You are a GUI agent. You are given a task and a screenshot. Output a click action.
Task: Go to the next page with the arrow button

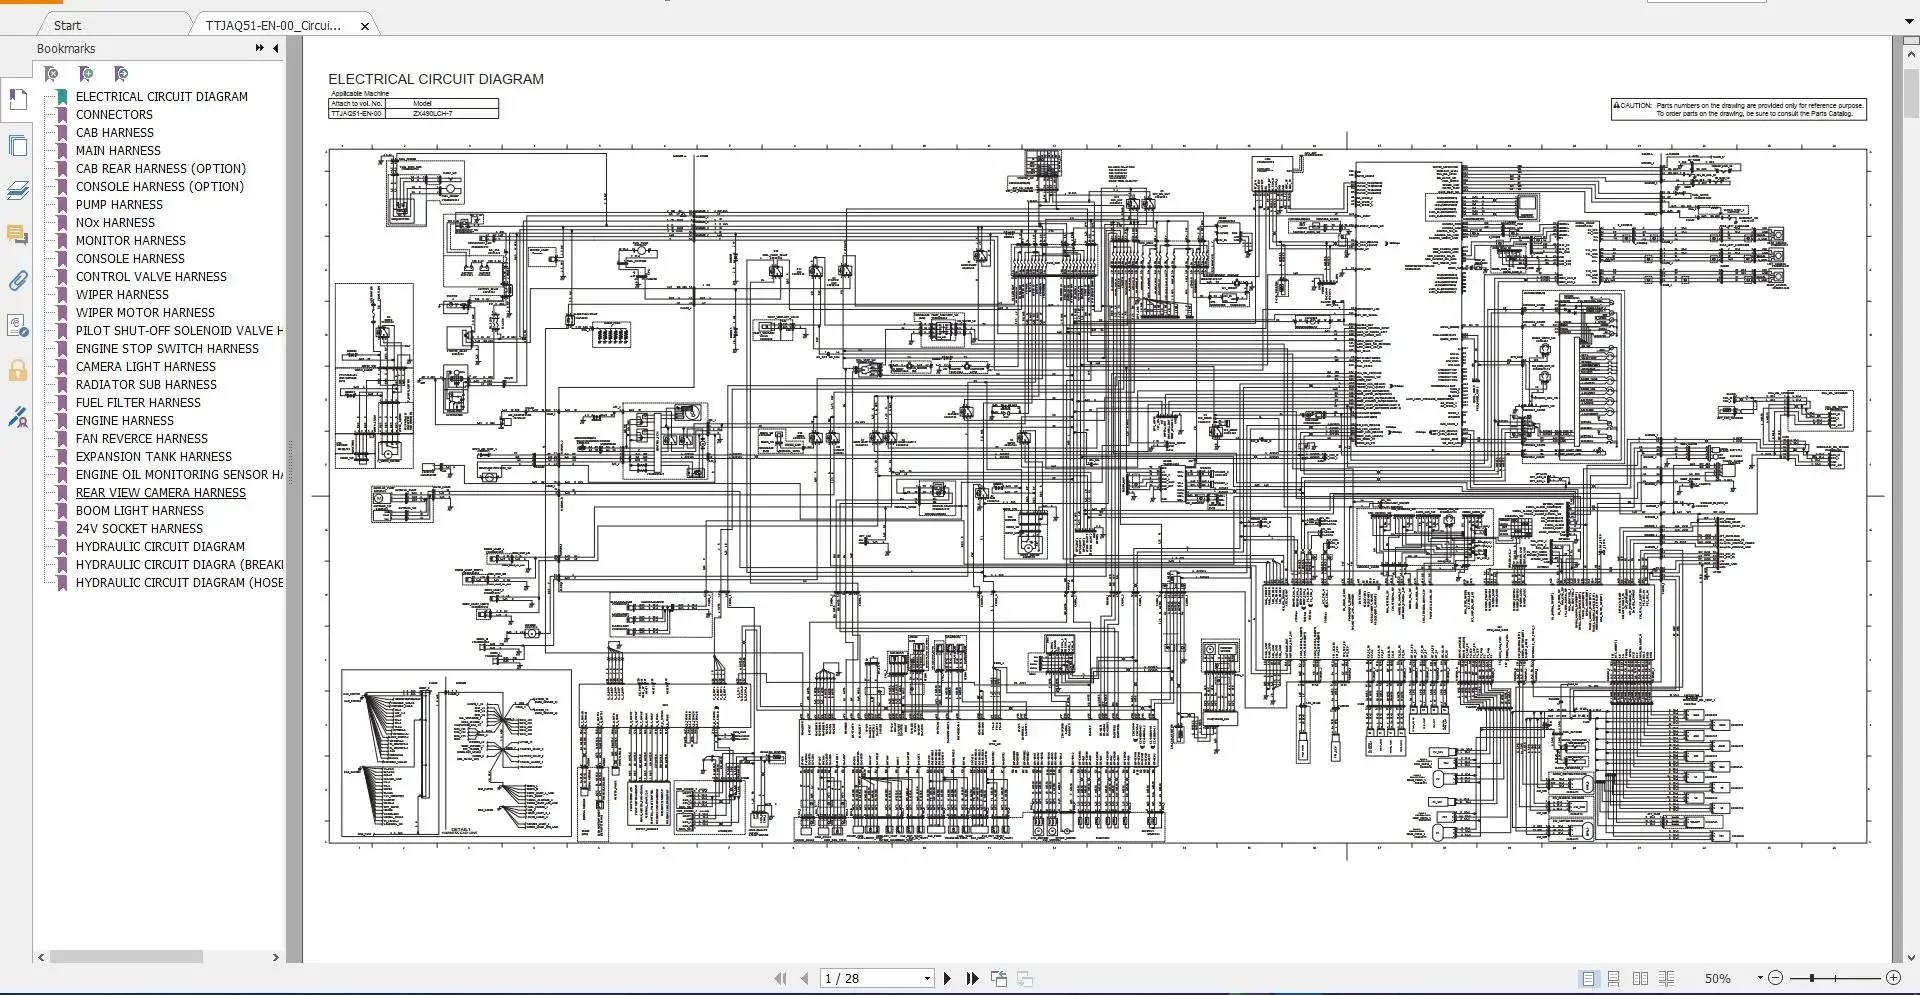pos(946,978)
